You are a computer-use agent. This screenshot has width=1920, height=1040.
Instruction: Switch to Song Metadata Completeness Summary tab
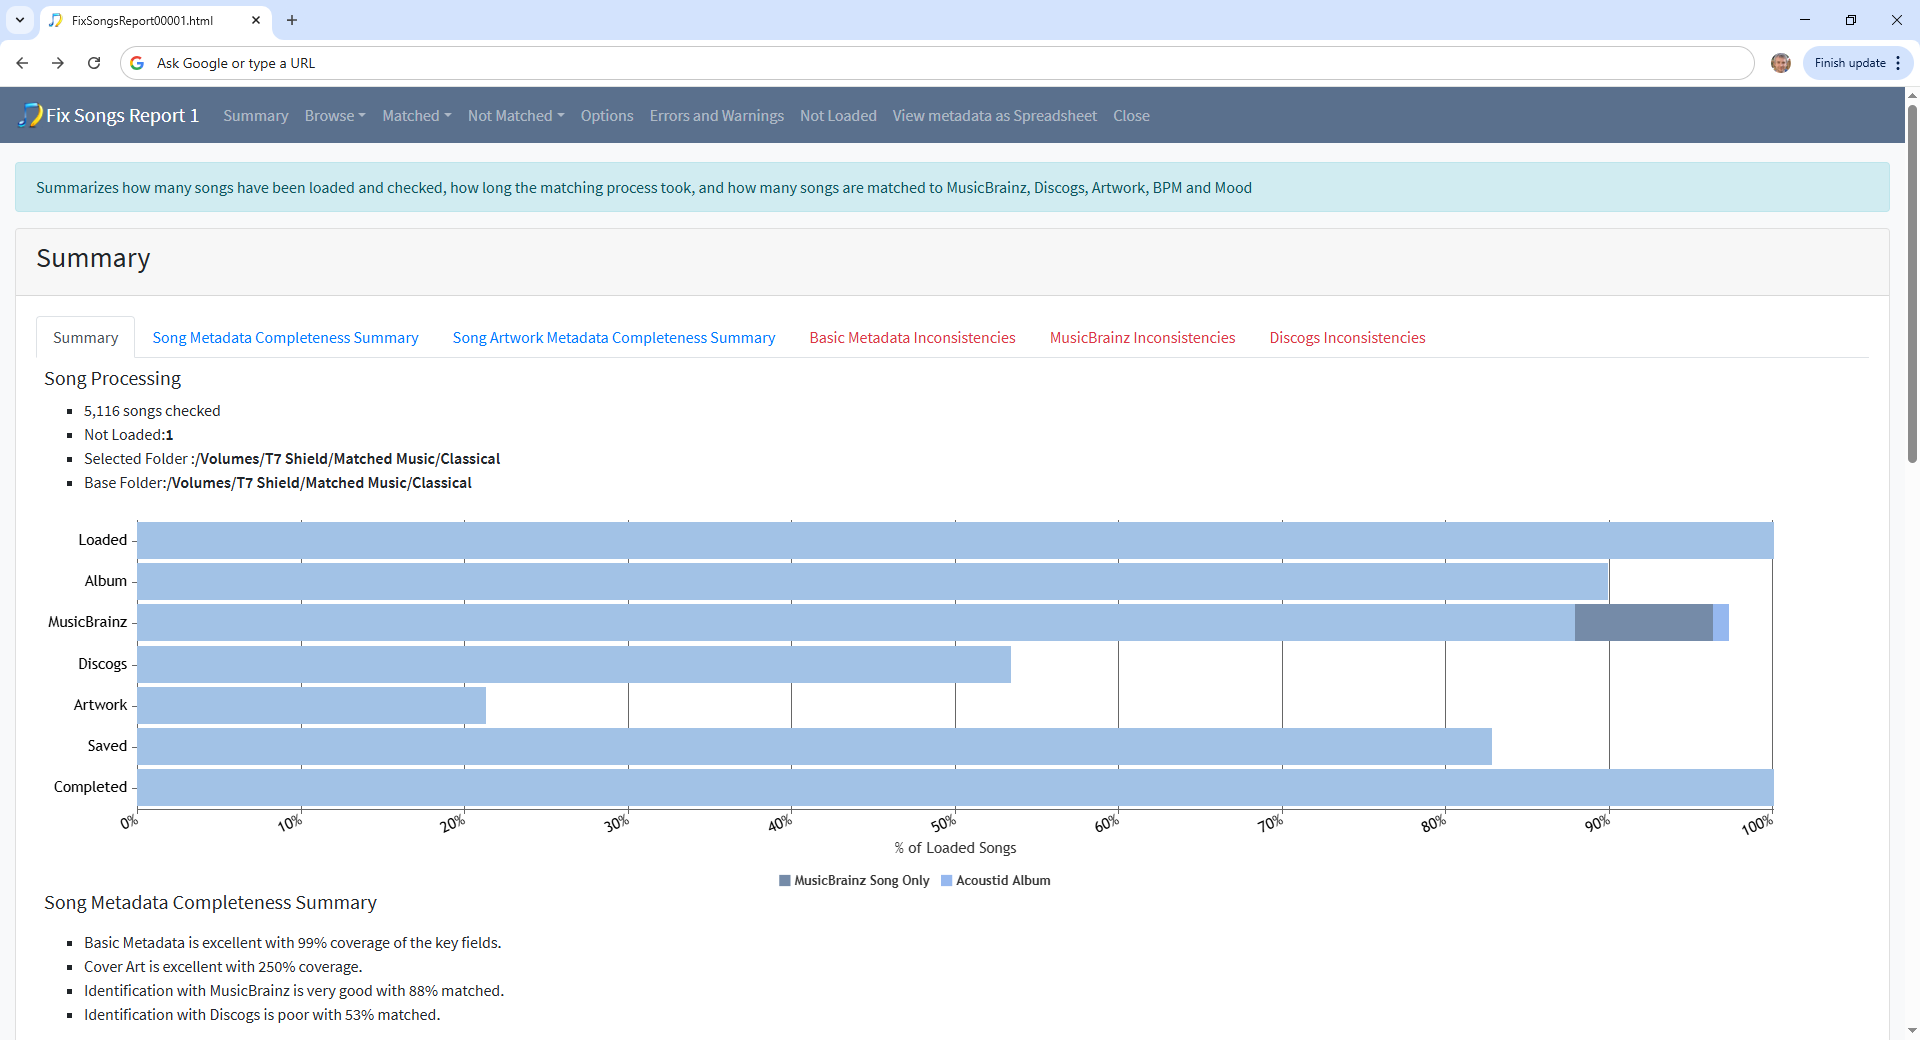(285, 338)
